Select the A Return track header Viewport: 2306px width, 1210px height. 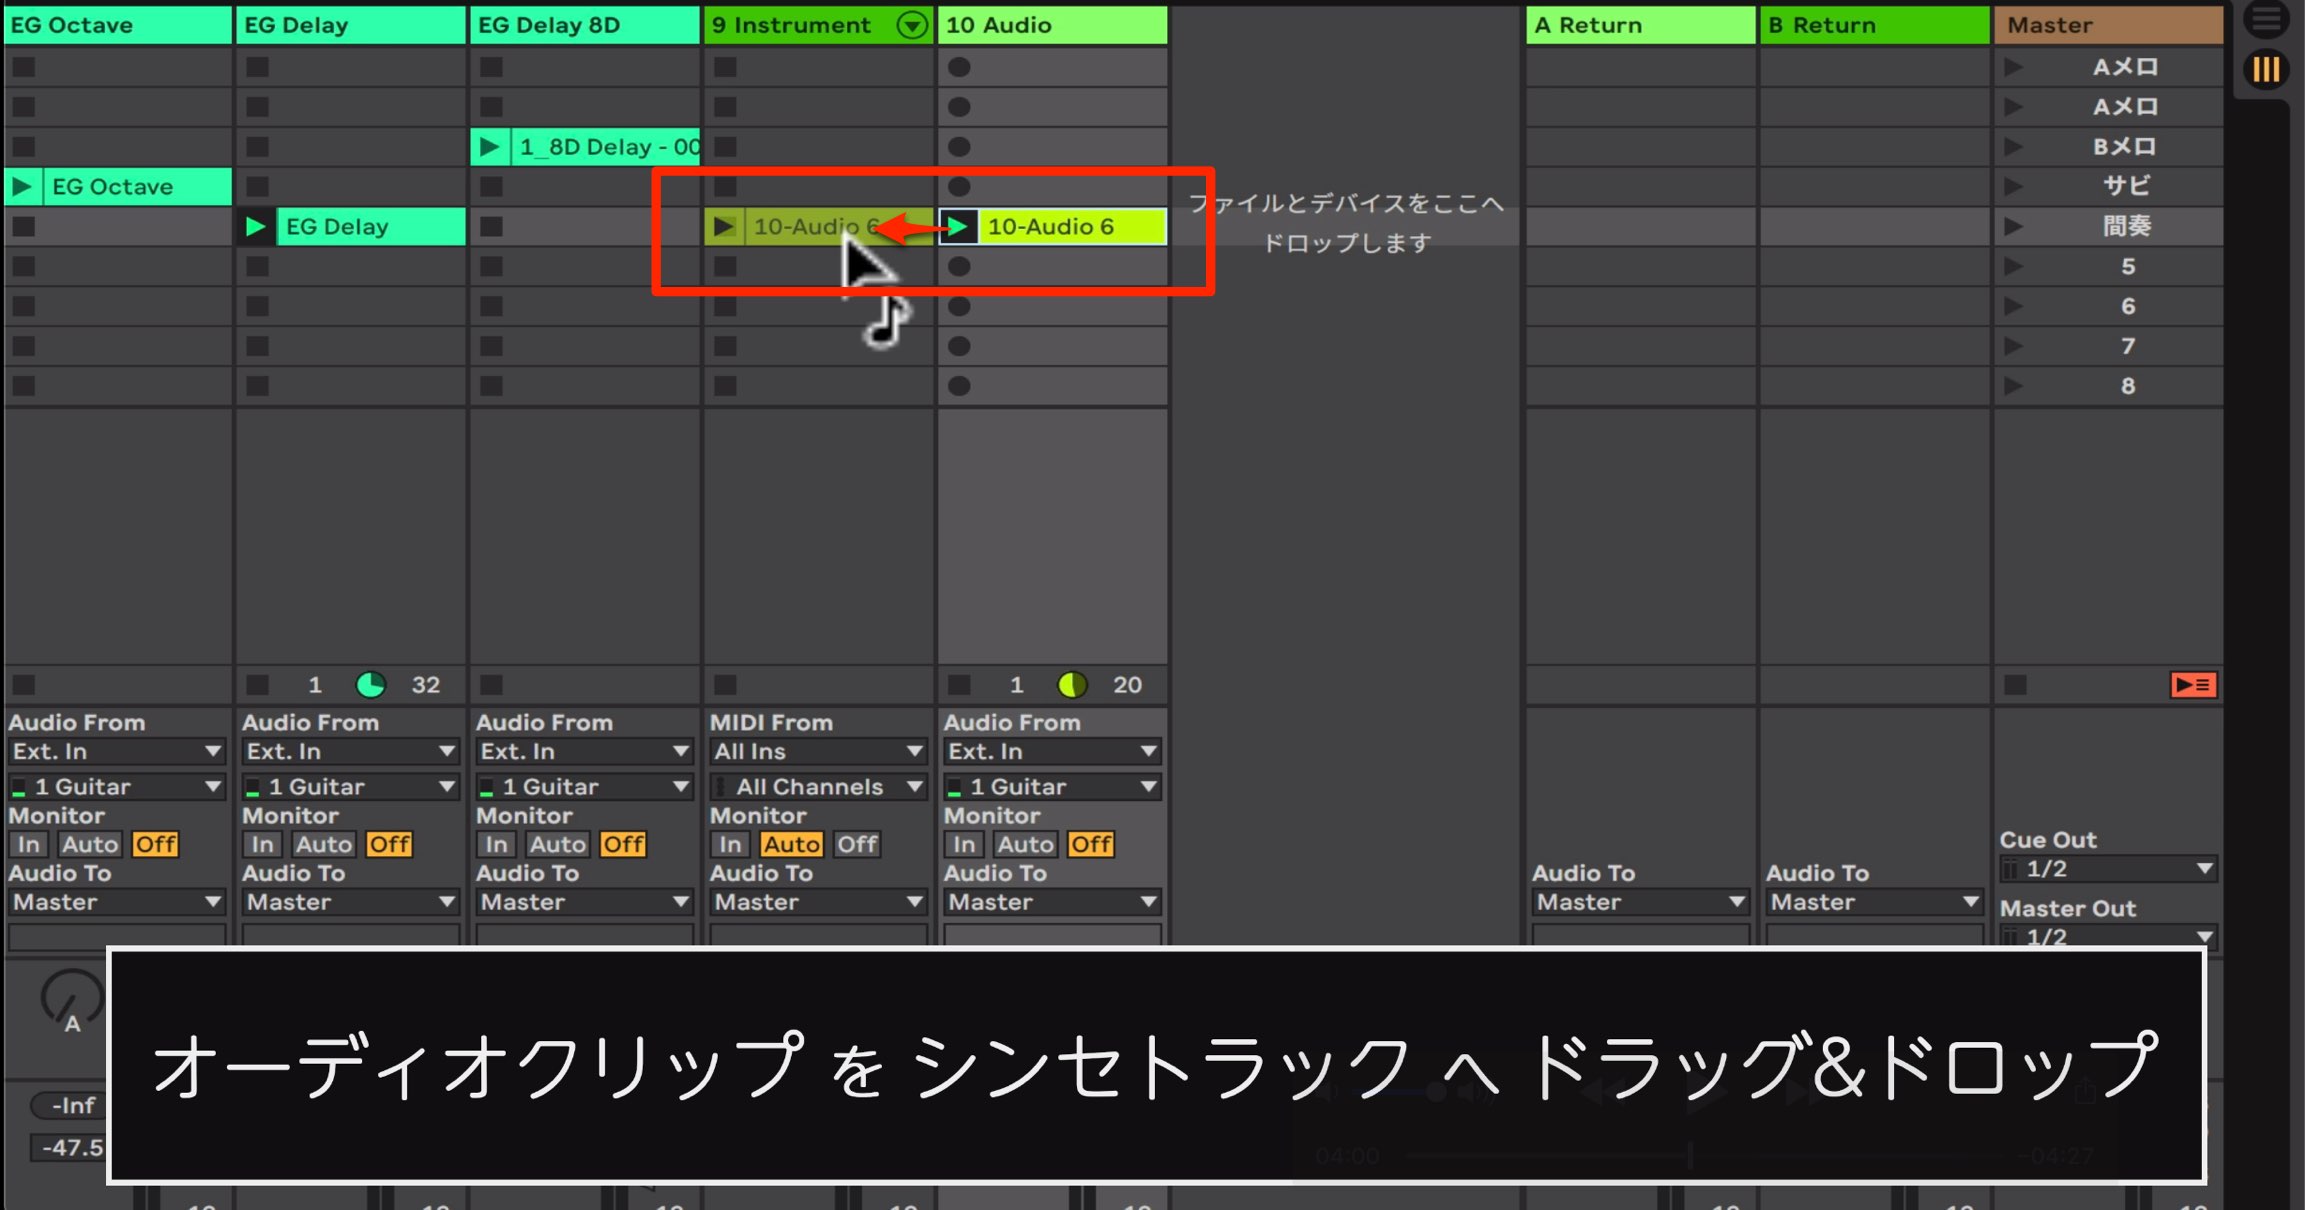[1640, 25]
